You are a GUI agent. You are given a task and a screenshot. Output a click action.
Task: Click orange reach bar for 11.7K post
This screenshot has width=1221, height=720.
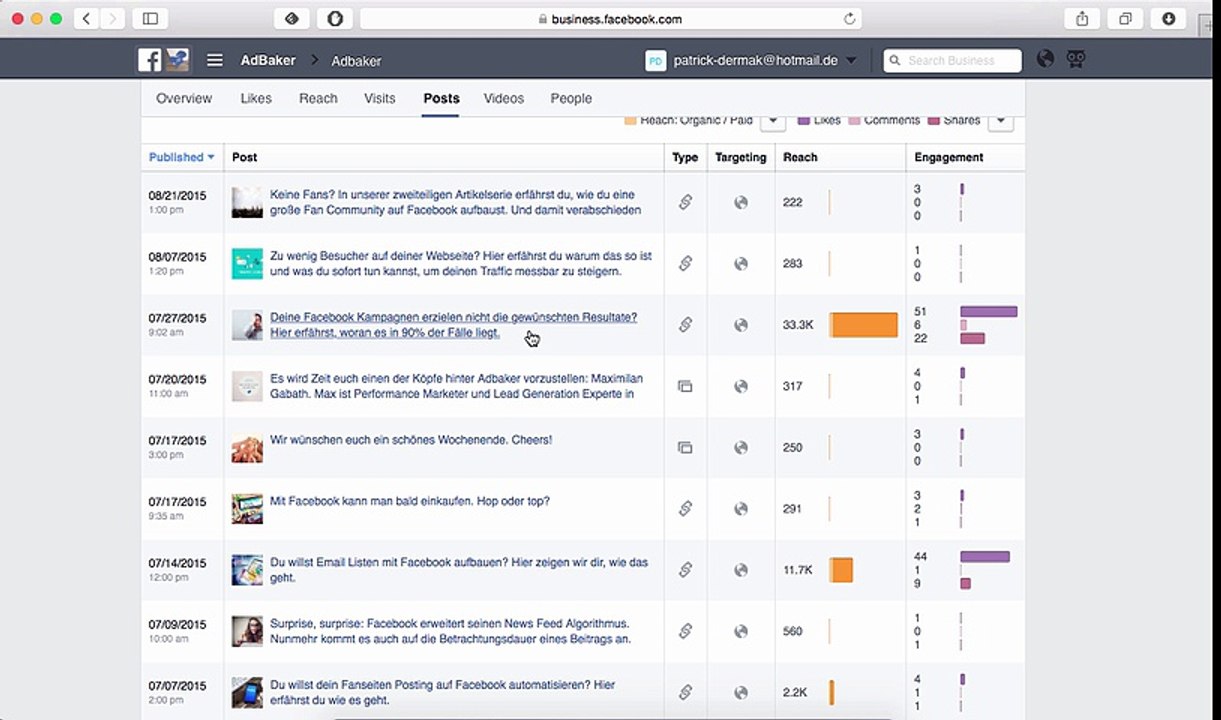(x=841, y=570)
